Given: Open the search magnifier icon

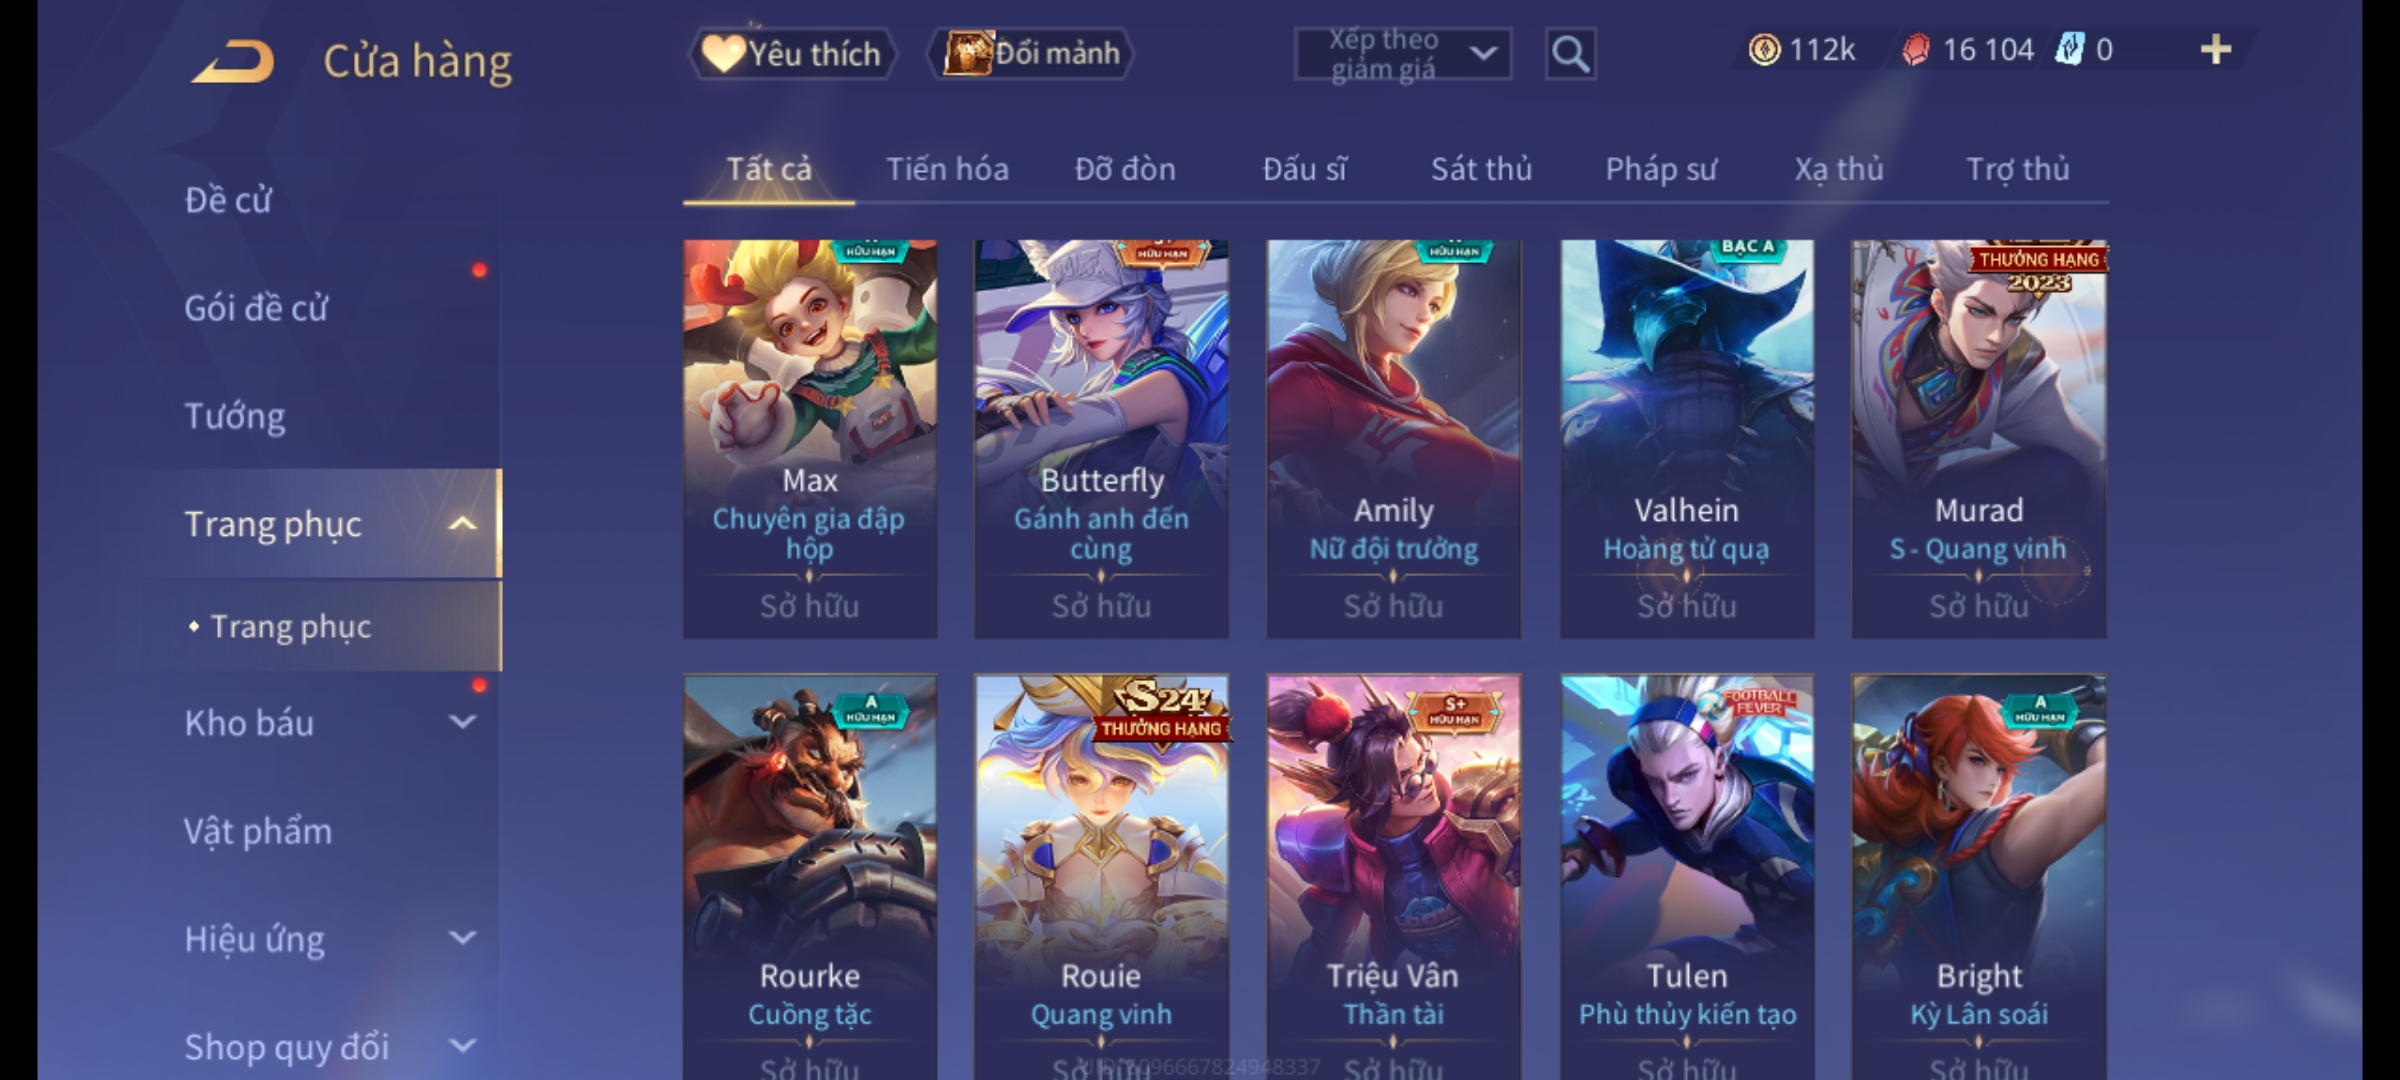Looking at the screenshot, I should [1570, 54].
